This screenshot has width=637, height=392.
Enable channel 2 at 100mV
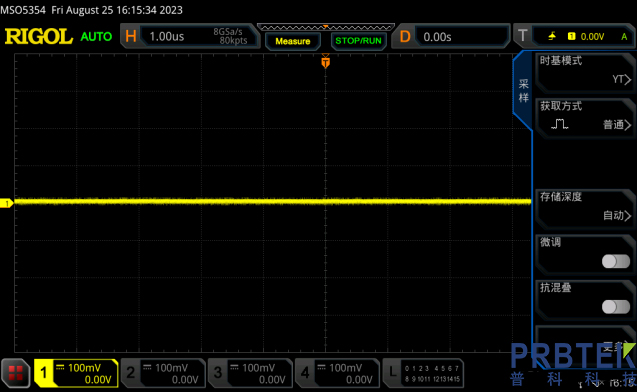tap(163, 373)
